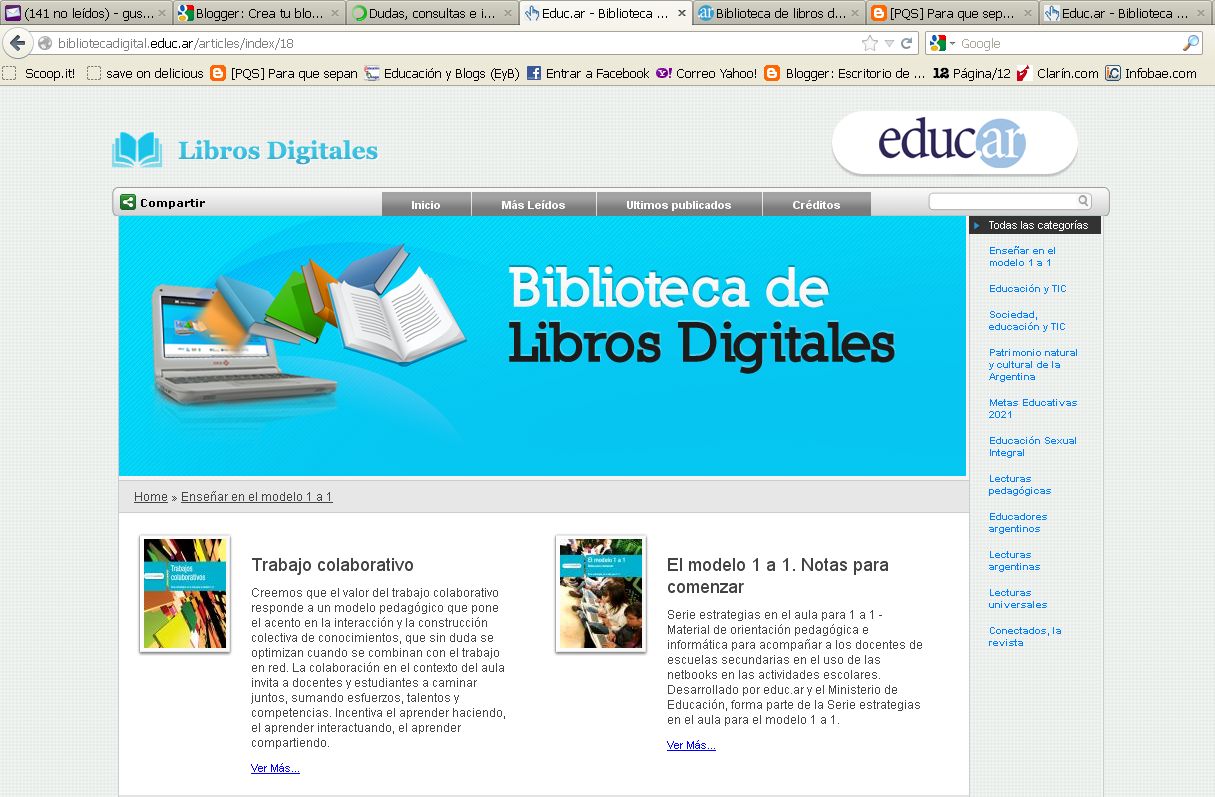Open the Google search engine dropdown
The height and width of the screenshot is (797, 1215).
pyautogui.click(x=936, y=43)
